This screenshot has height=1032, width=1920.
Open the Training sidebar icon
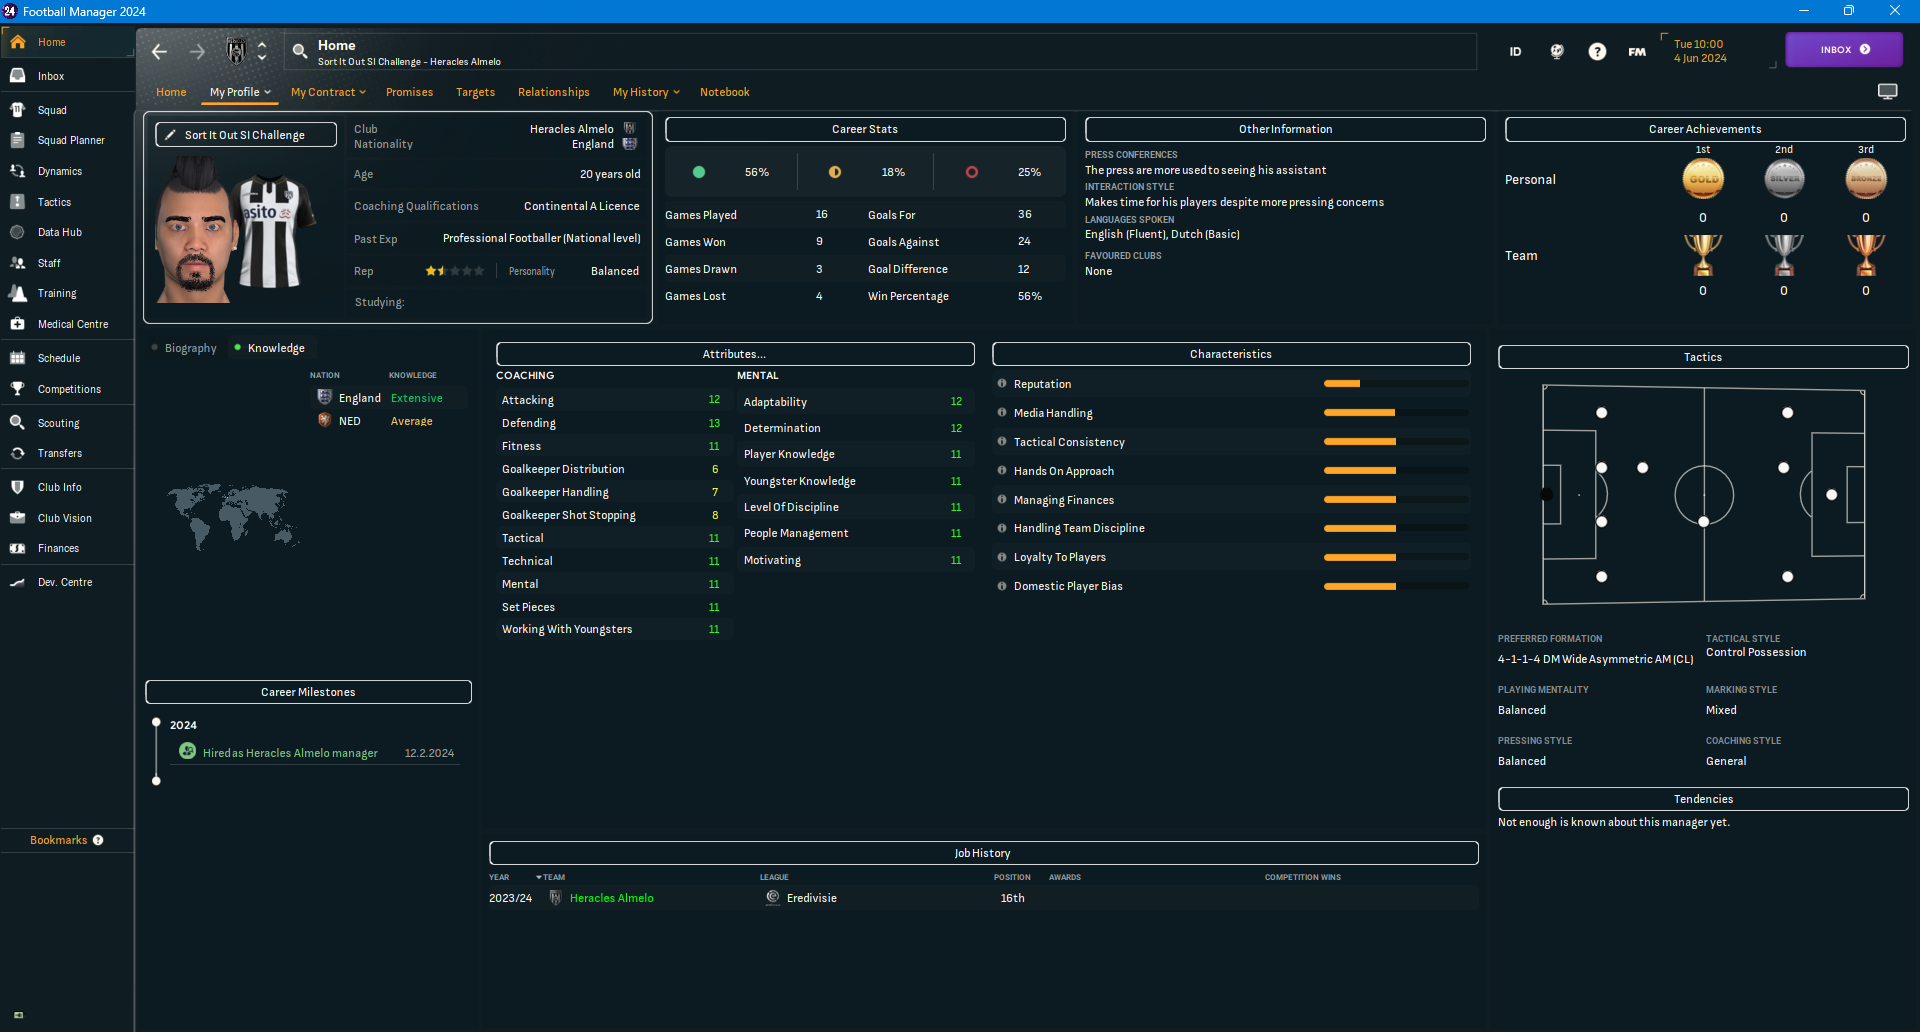coord(18,293)
